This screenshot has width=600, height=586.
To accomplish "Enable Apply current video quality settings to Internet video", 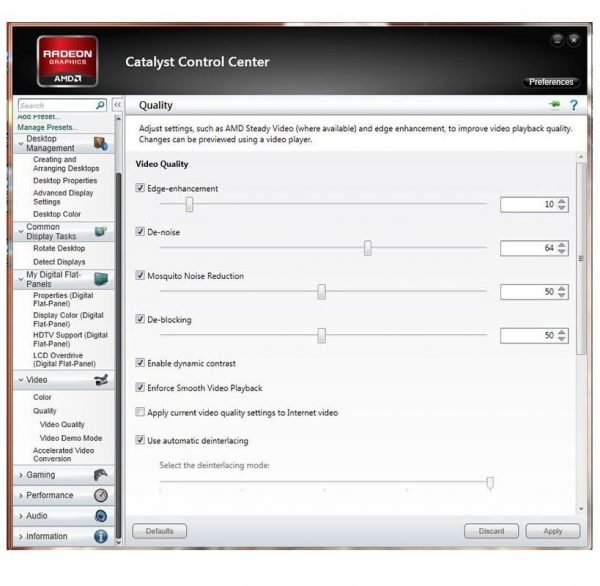I will pos(140,412).
